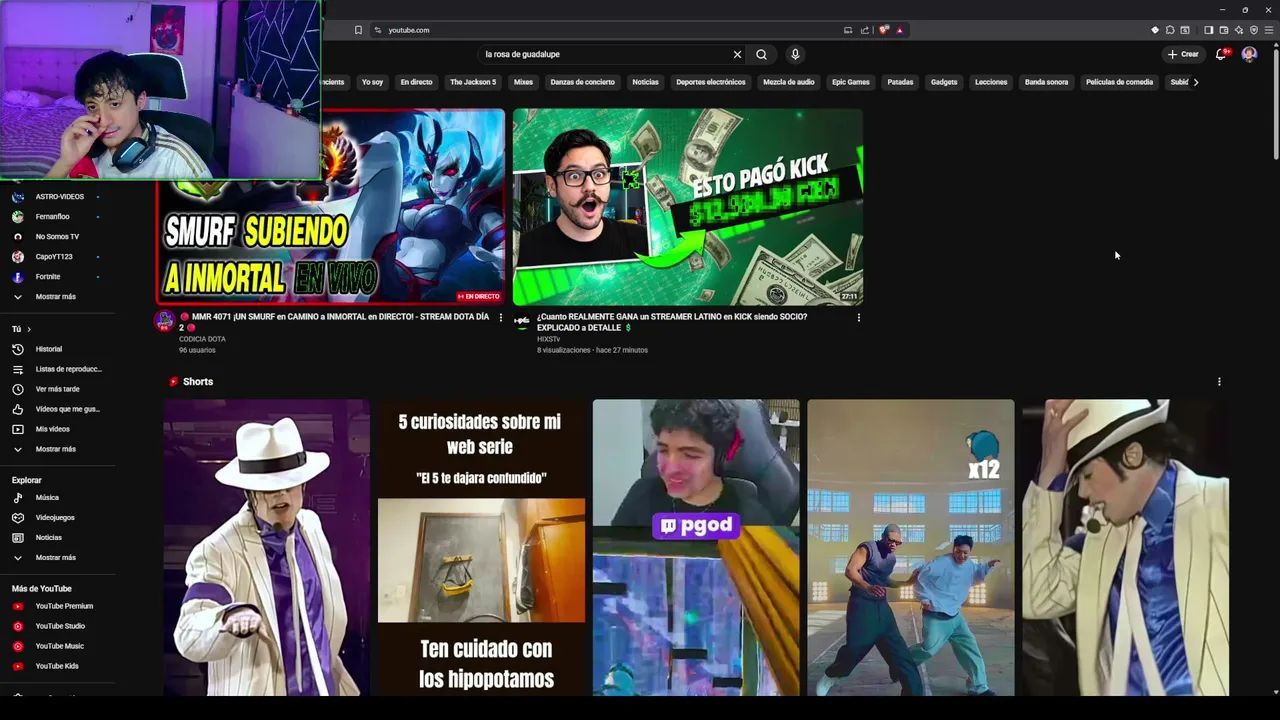Select the Epic Games chip

pyautogui.click(x=851, y=82)
